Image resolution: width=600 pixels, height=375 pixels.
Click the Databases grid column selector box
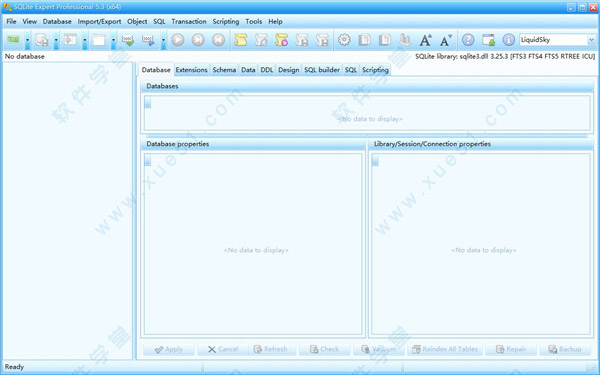[148, 103]
